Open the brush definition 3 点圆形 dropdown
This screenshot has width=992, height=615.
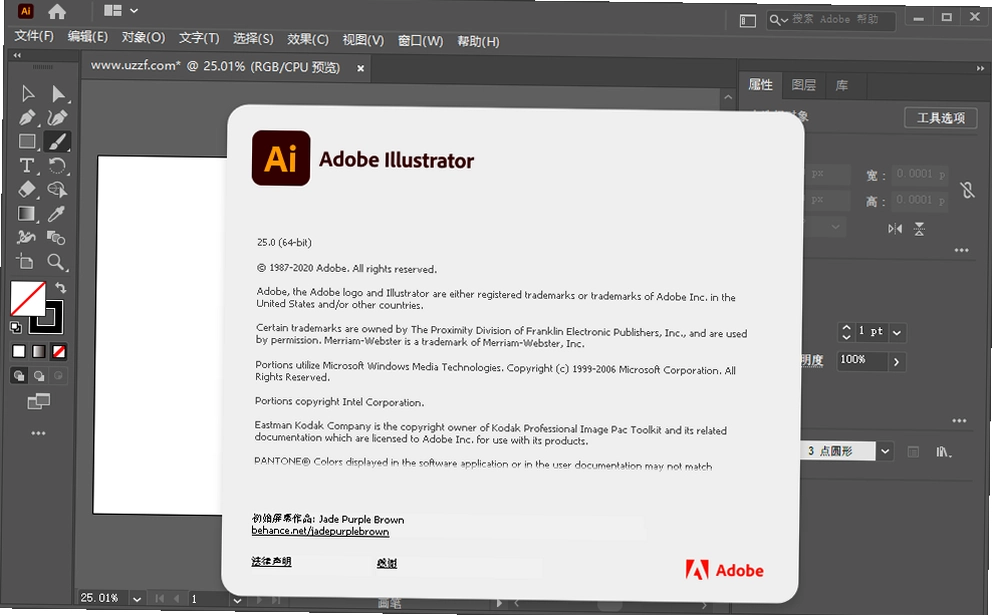[885, 451]
